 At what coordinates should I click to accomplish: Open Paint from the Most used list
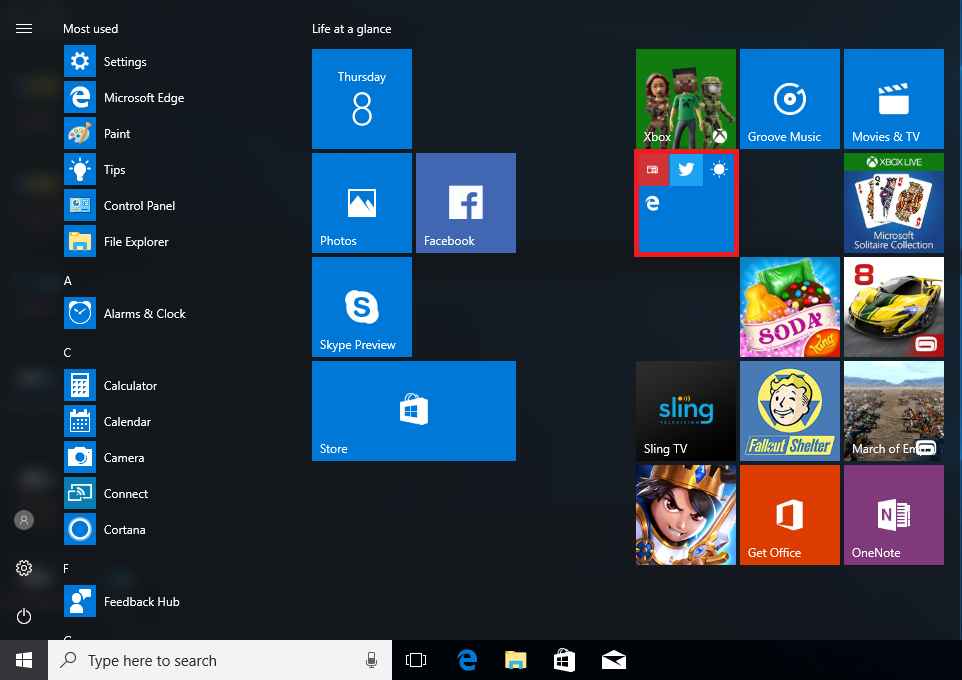[117, 134]
